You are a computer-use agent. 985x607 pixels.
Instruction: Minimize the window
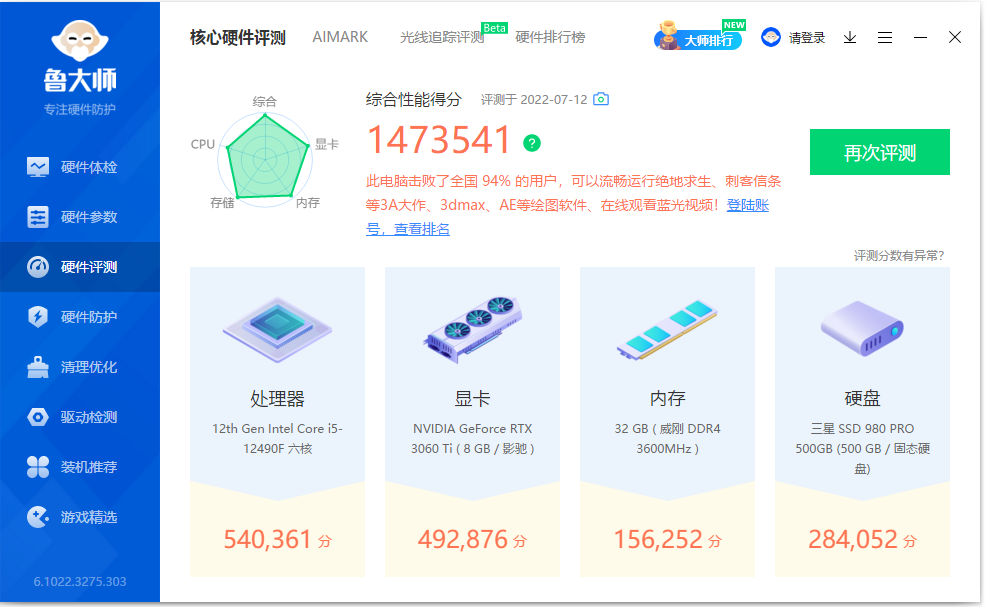[x=920, y=38]
